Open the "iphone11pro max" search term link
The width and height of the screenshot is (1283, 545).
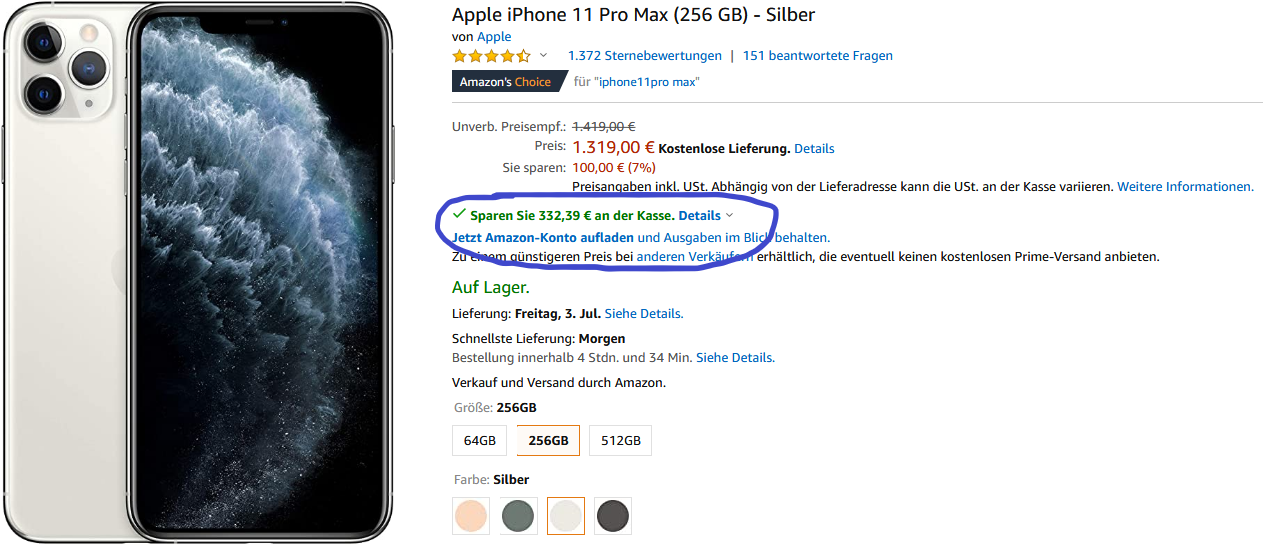(647, 82)
